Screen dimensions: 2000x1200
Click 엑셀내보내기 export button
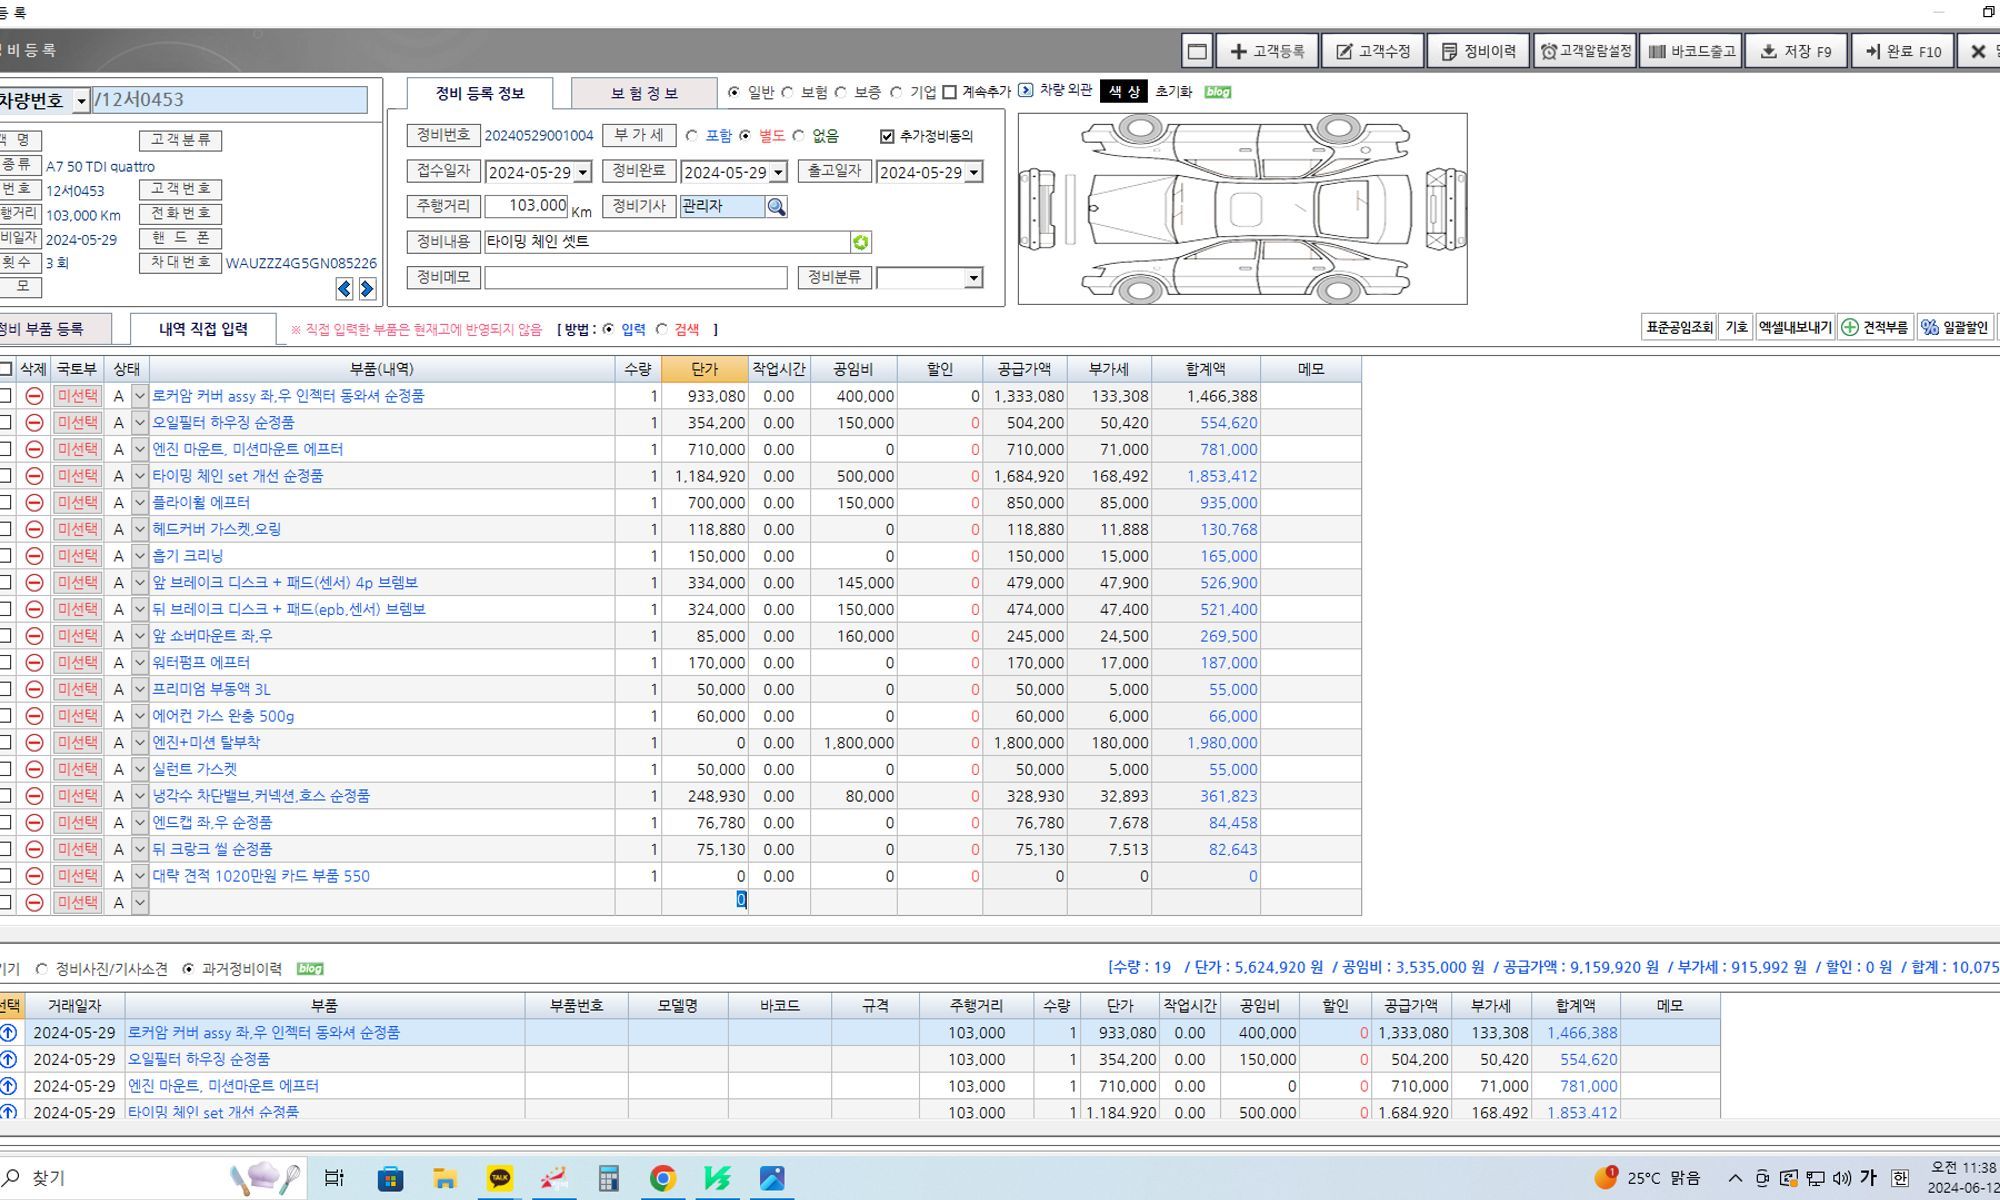tap(1795, 327)
